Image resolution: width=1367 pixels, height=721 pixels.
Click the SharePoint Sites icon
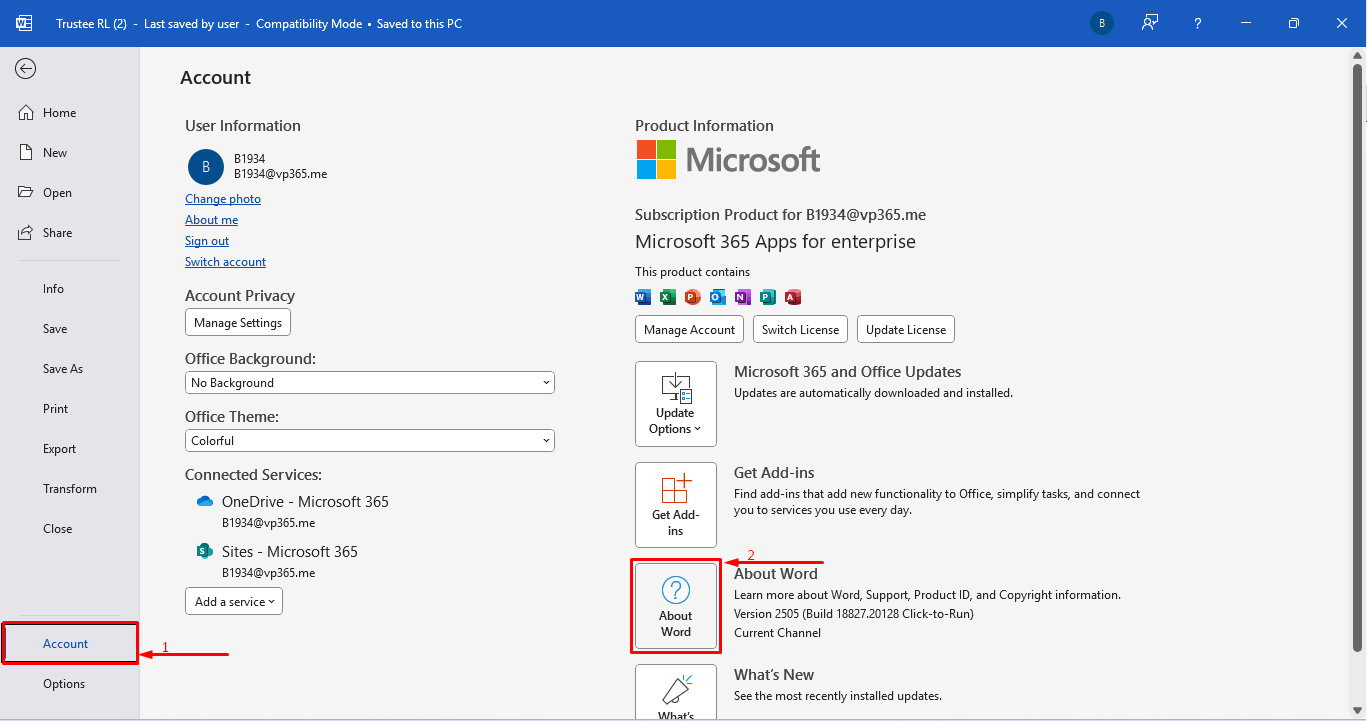coord(205,551)
